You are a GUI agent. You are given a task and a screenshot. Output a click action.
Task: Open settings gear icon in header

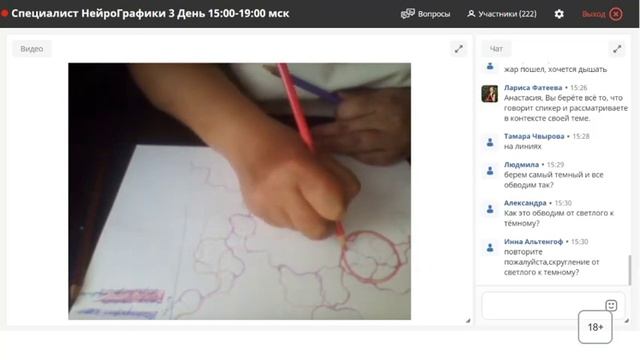point(559,14)
